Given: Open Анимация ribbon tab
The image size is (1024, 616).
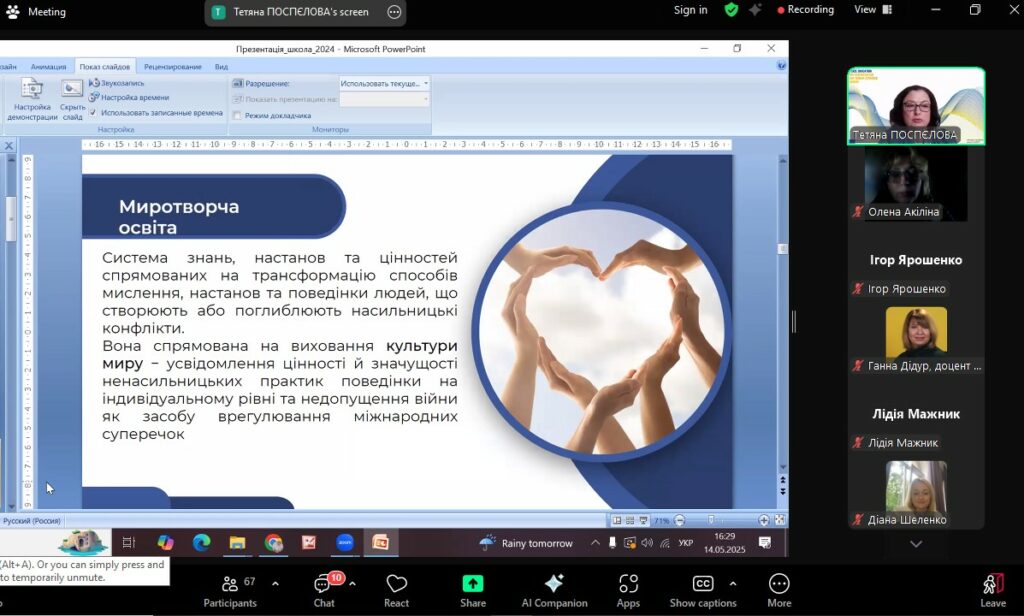Looking at the screenshot, I should tap(48, 67).
